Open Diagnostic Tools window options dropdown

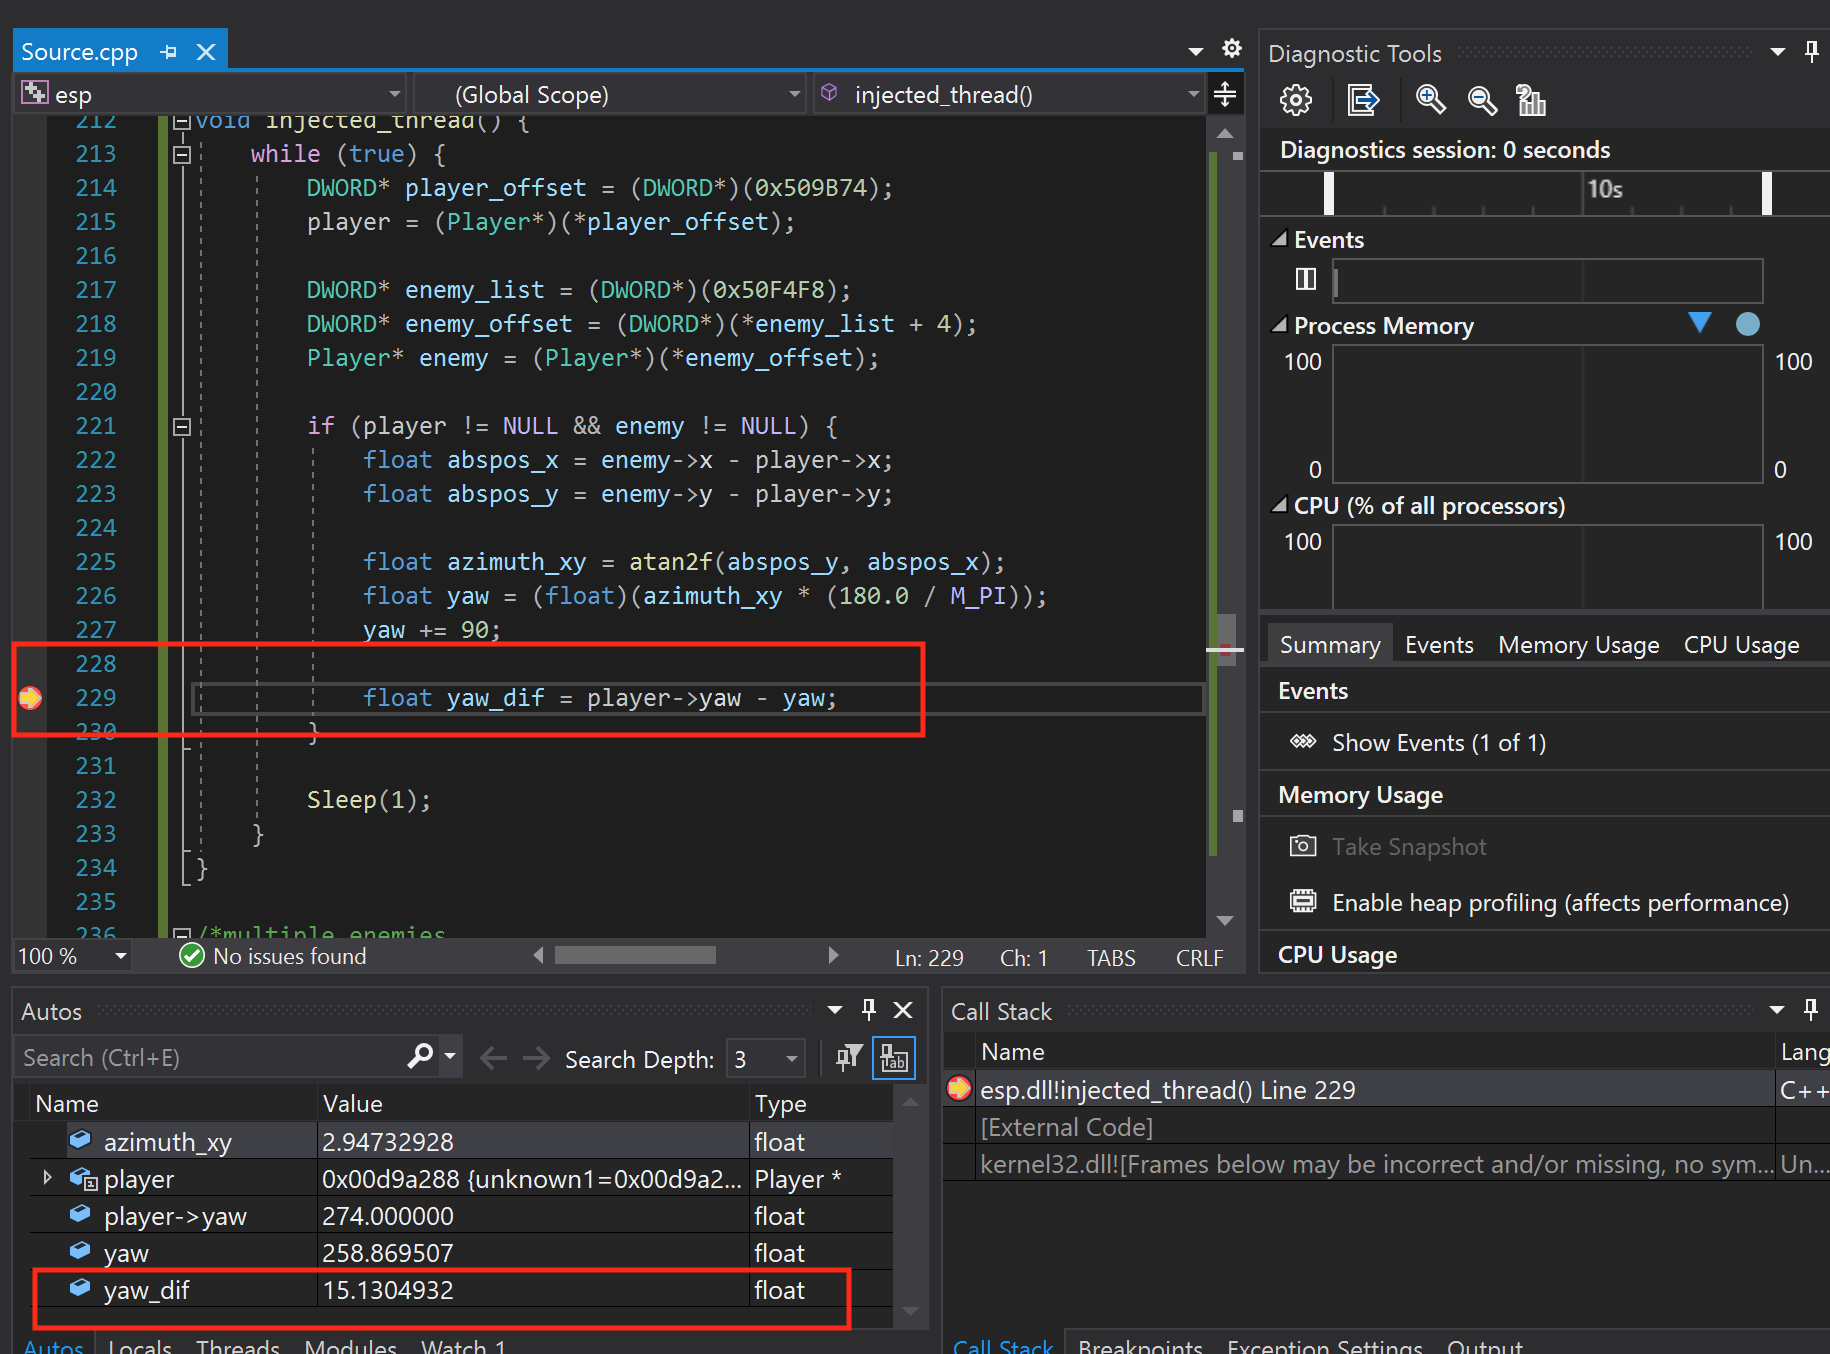[x=1777, y=51]
